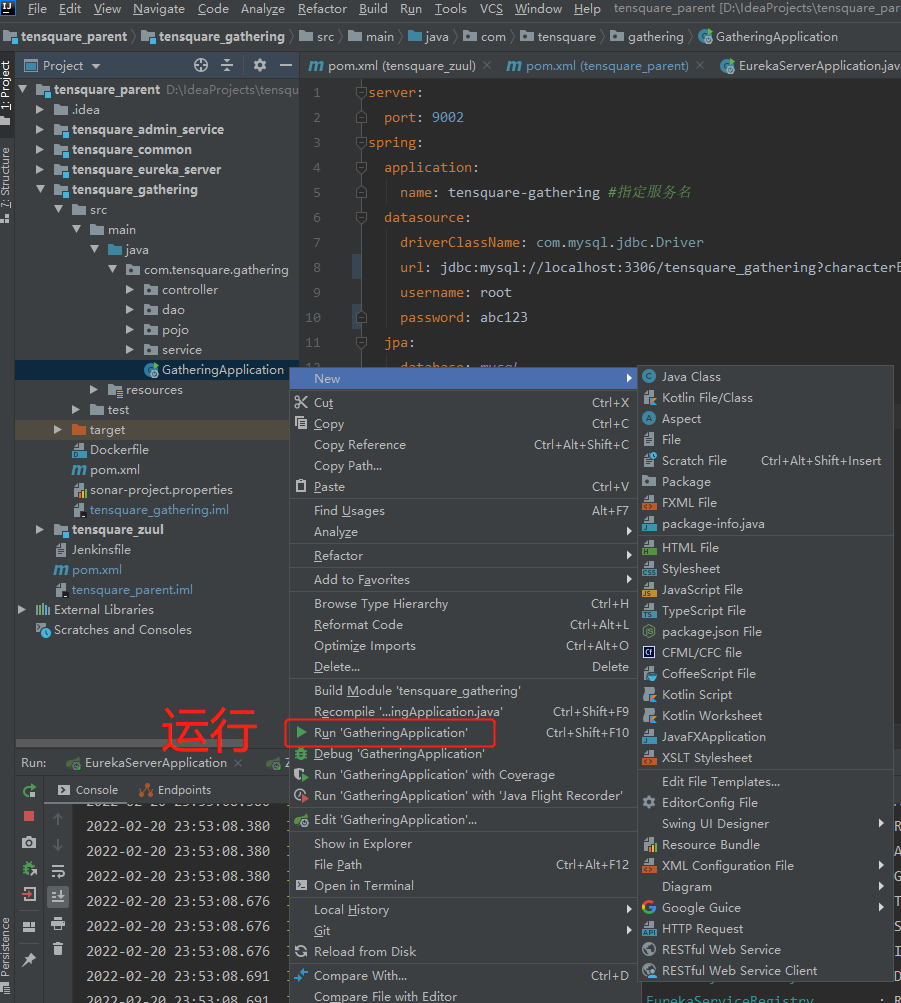901x1003 pixels.
Task: Expand External Libraries node
Action: coord(22,609)
